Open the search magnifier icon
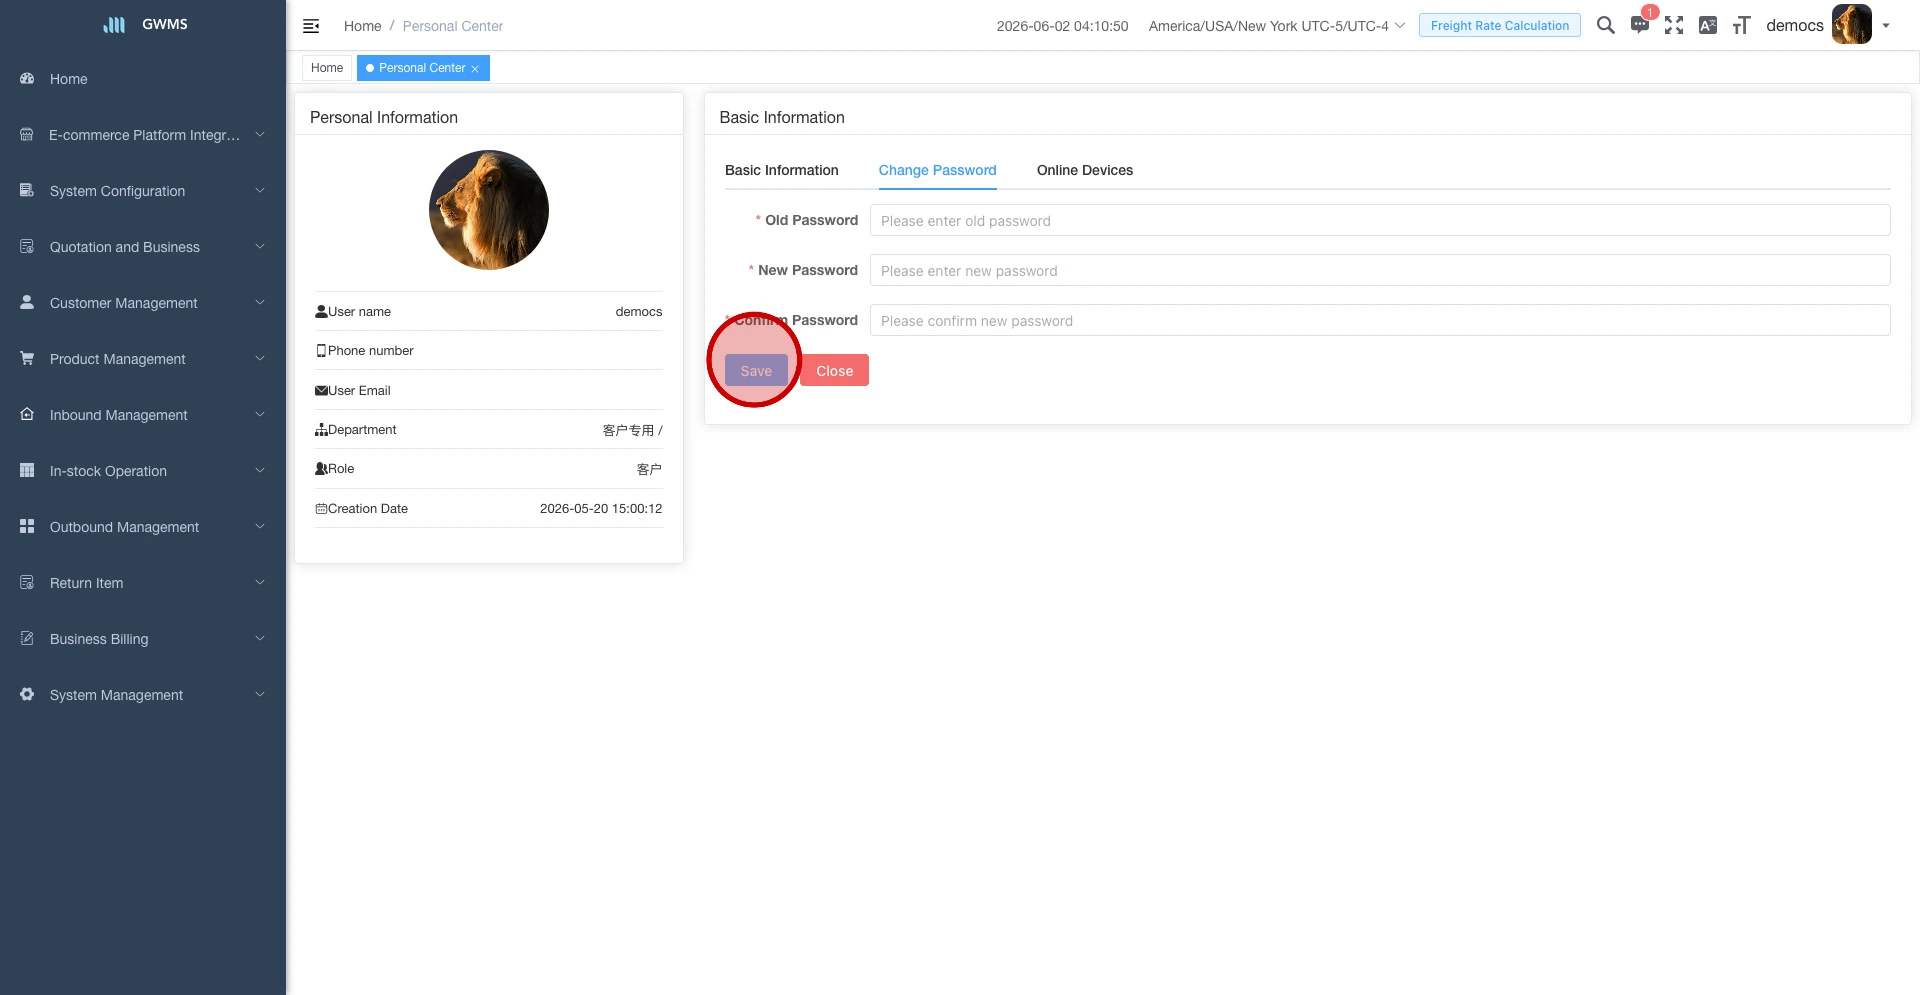The image size is (1920, 995). pos(1606,25)
